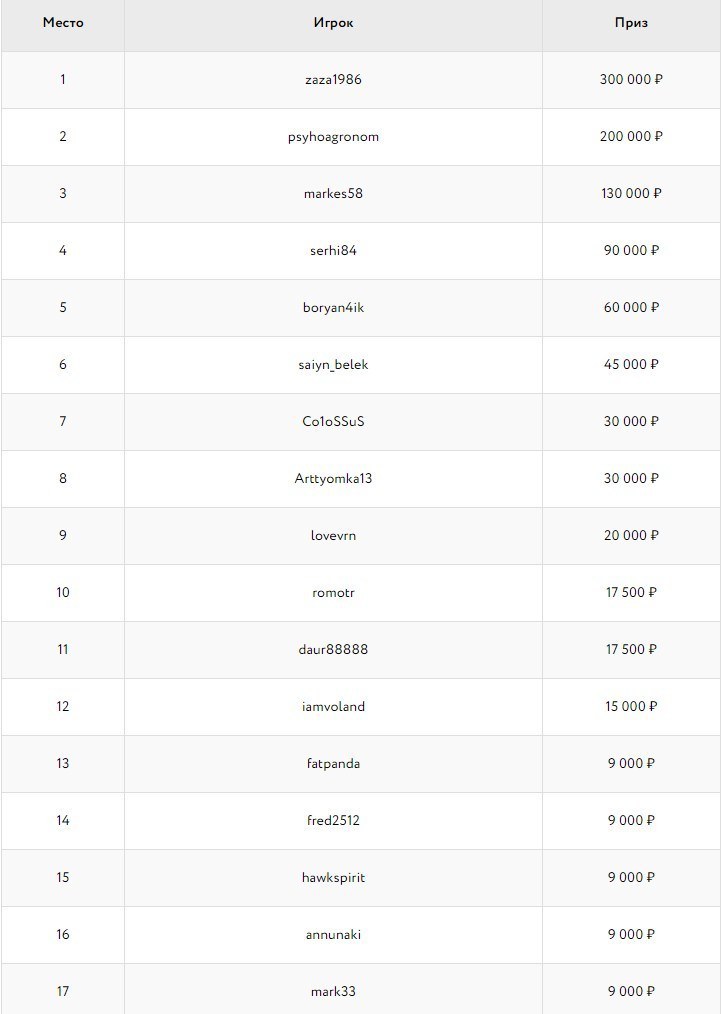The width and height of the screenshot is (721, 1014).
Task: Click the 200 000 ₽ prize value
Action: coord(631,136)
